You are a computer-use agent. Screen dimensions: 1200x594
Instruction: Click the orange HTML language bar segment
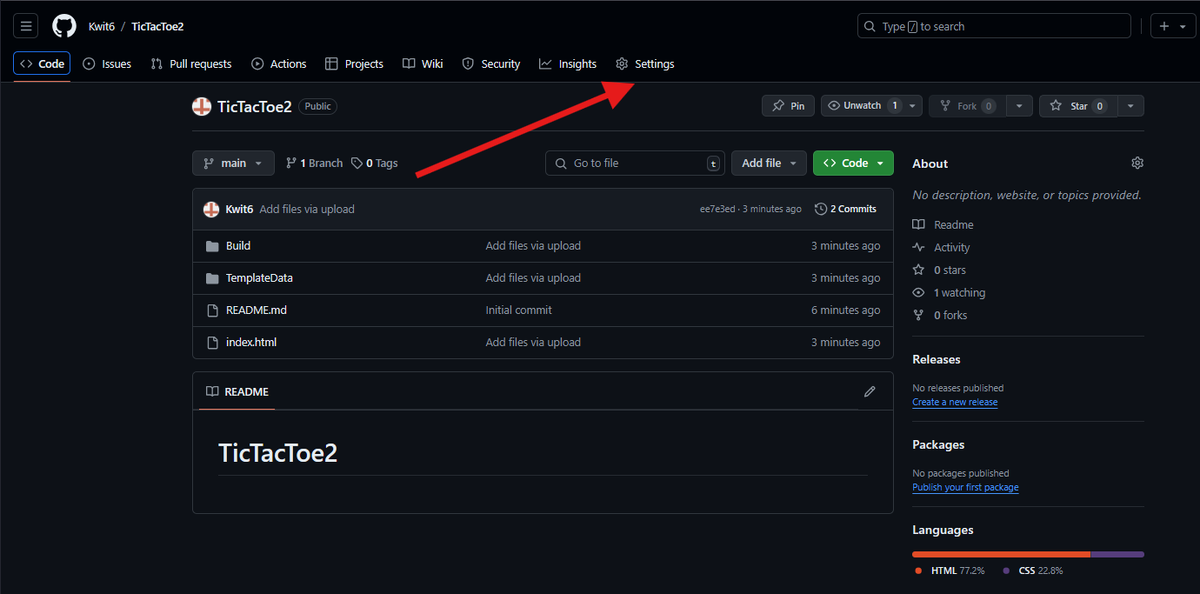pyautogui.click(x=1001, y=554)
